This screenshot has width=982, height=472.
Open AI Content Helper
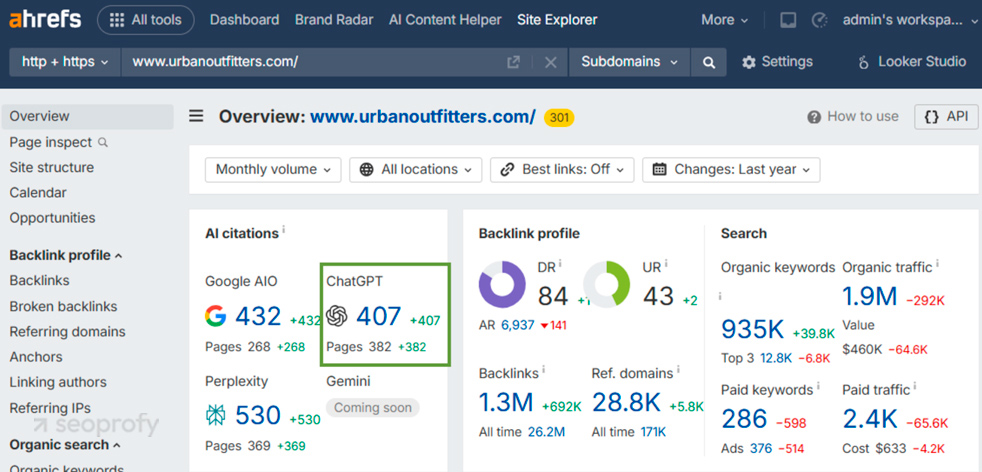445,20
